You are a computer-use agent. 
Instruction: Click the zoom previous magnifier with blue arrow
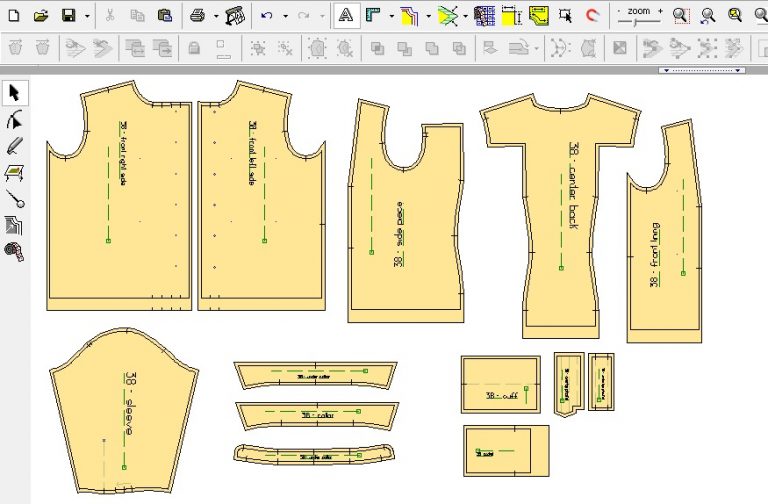(x=708, y=16)
